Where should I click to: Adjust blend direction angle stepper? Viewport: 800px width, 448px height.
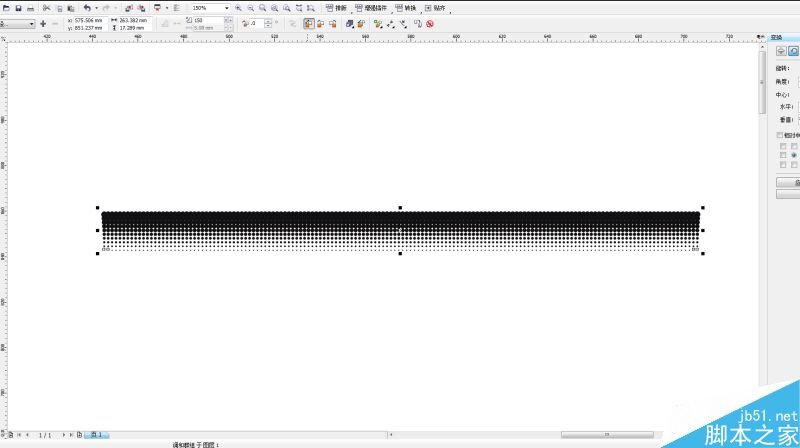pyautogui.click(x=268, y=23)
